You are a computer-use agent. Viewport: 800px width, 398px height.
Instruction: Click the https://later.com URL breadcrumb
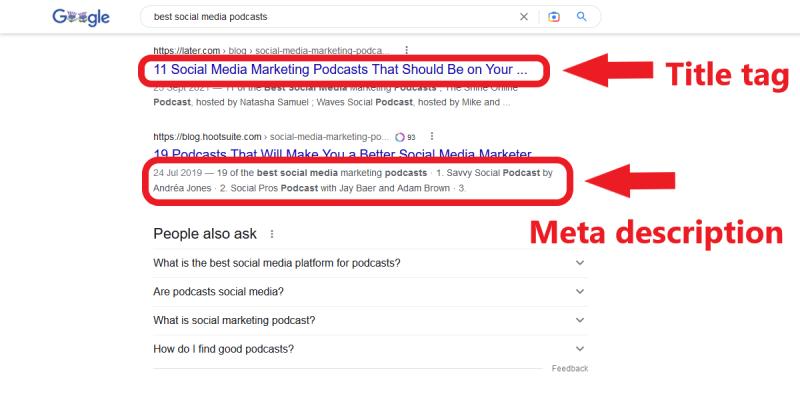click(271, 51)
